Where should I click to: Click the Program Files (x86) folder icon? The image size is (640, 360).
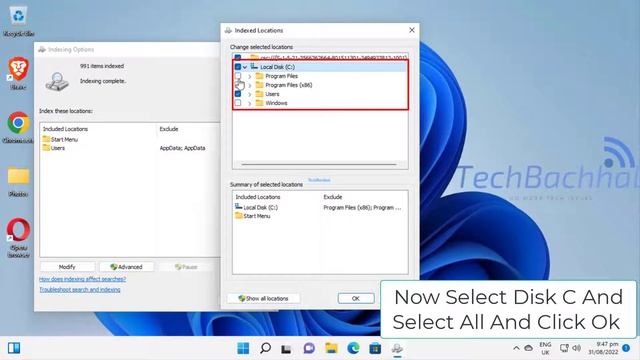(260, 85)
